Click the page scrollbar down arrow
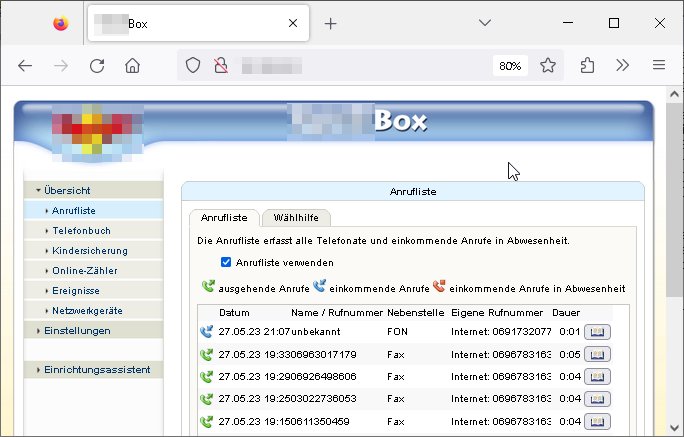 point(674,427)
